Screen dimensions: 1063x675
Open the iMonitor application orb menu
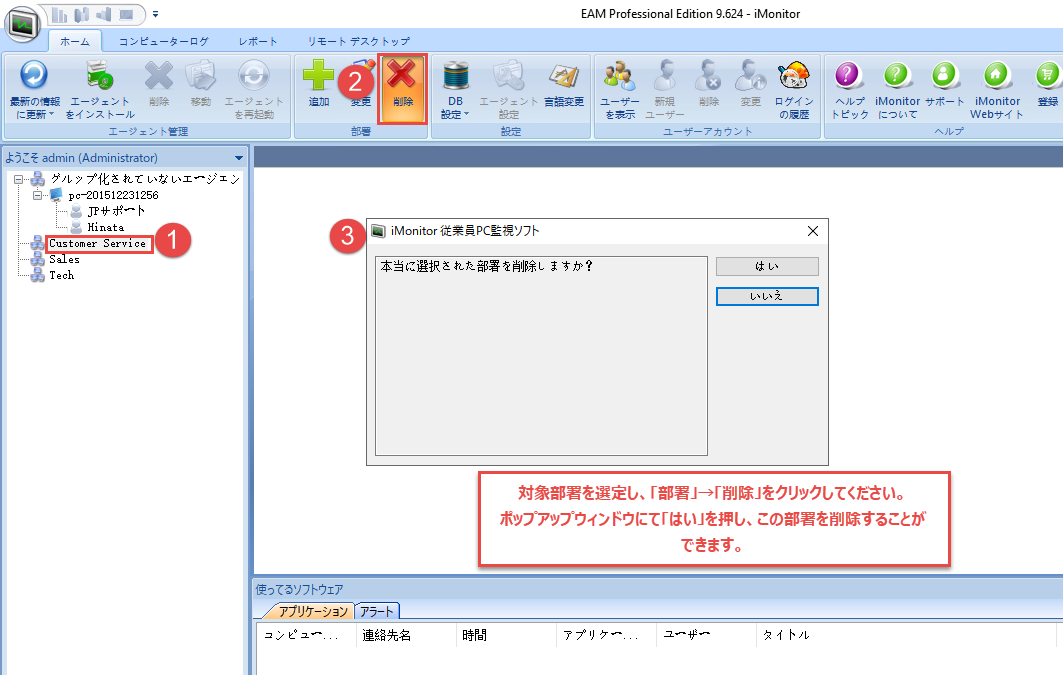(x=22, y=24)
